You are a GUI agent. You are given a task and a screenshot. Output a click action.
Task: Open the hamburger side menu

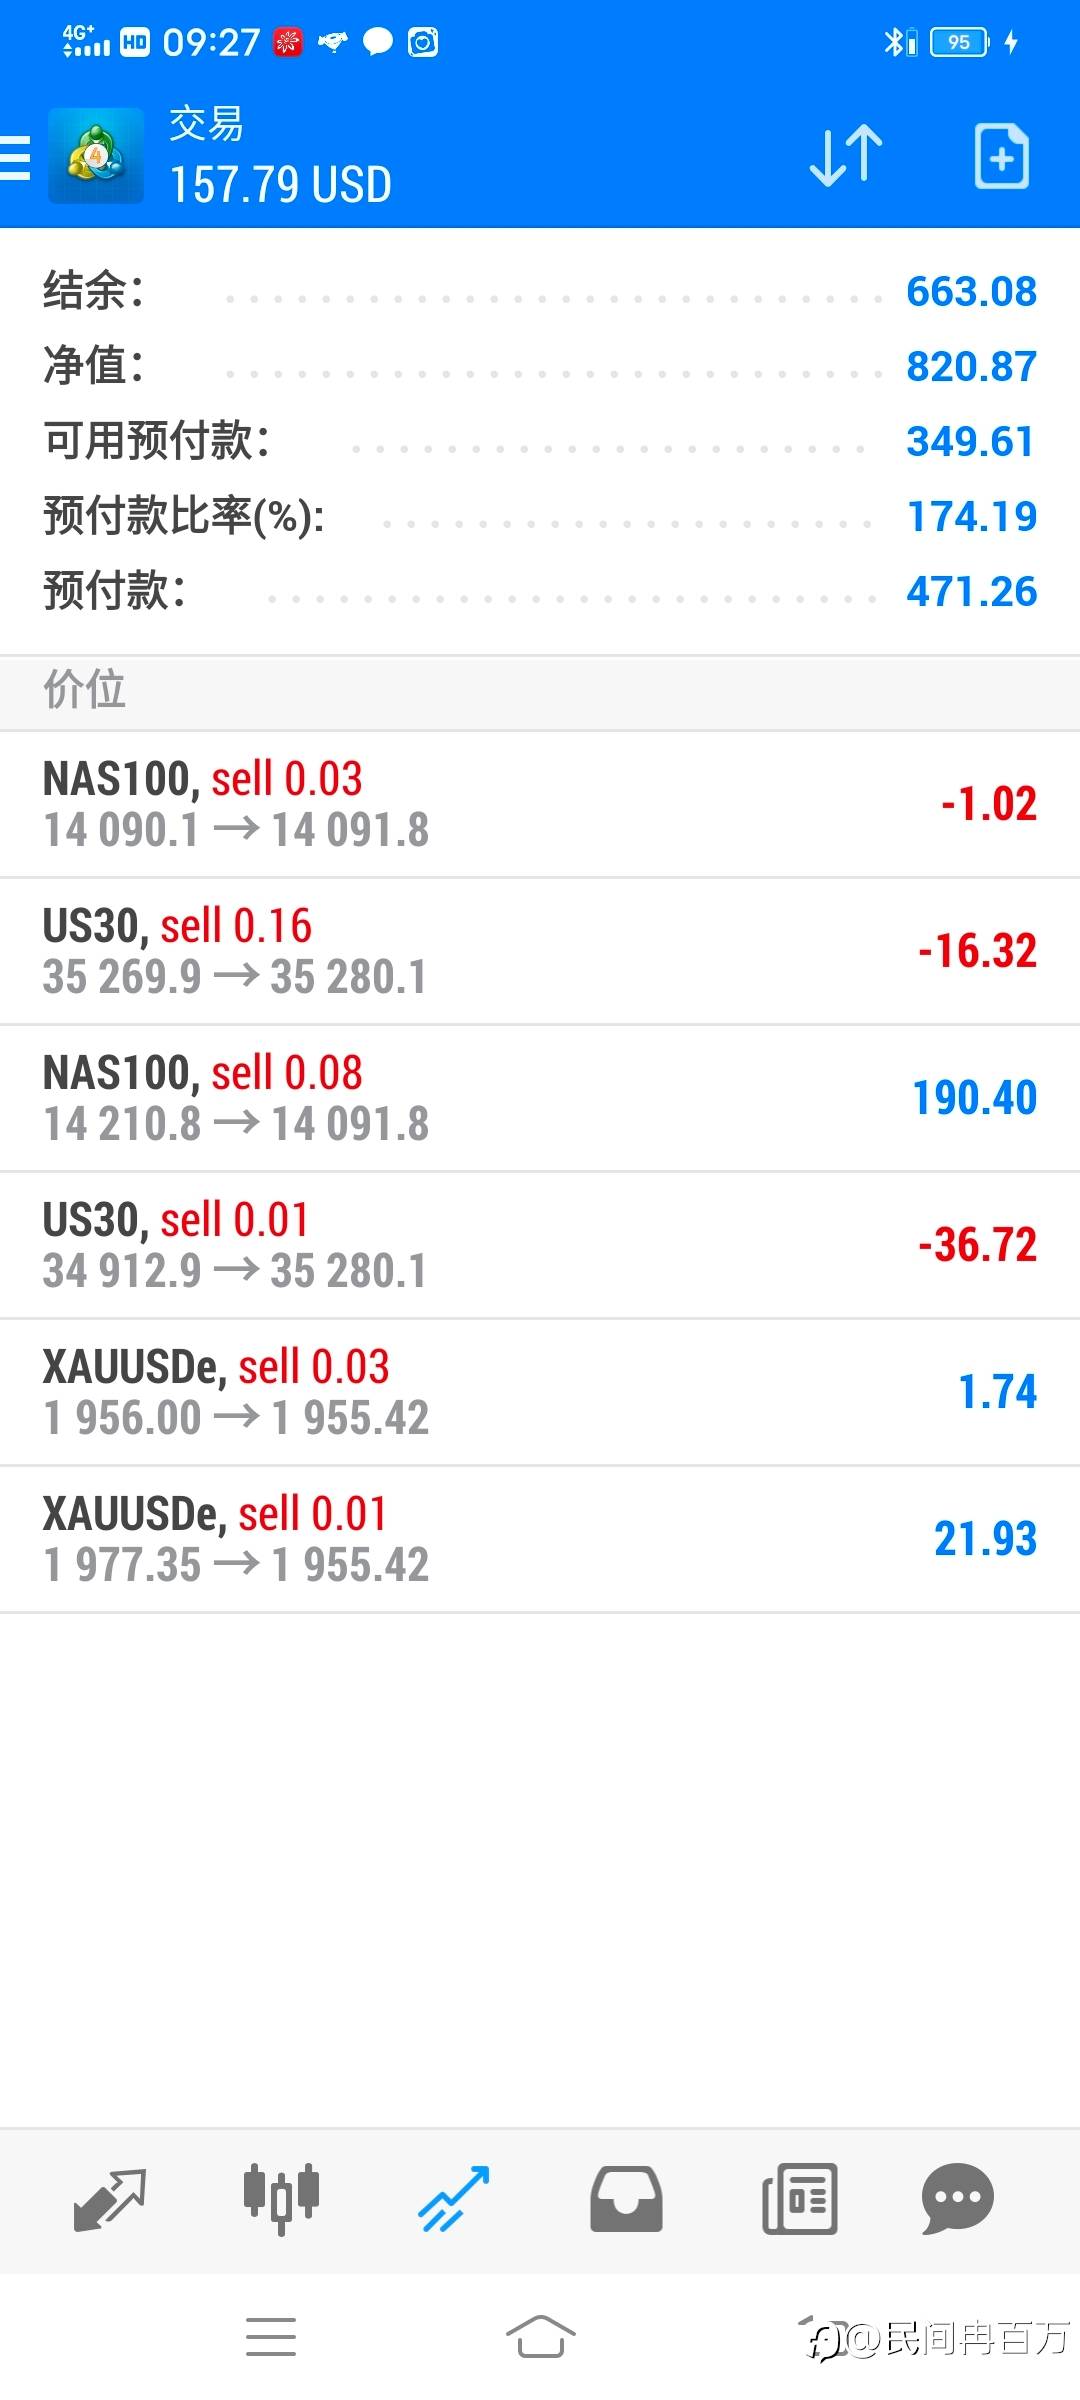16,157
